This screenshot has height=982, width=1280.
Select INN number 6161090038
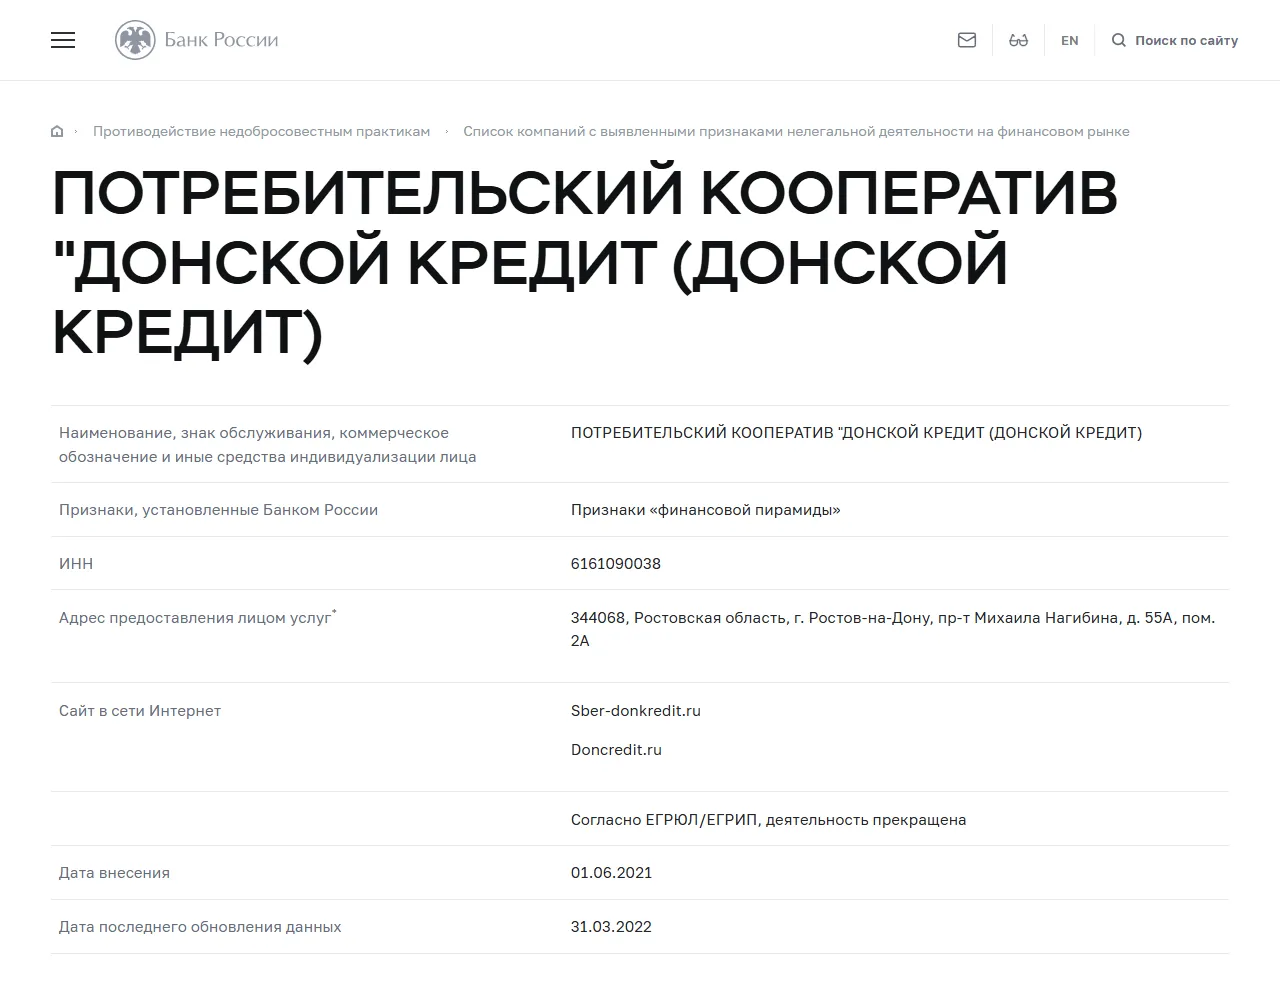coord(616,564)
